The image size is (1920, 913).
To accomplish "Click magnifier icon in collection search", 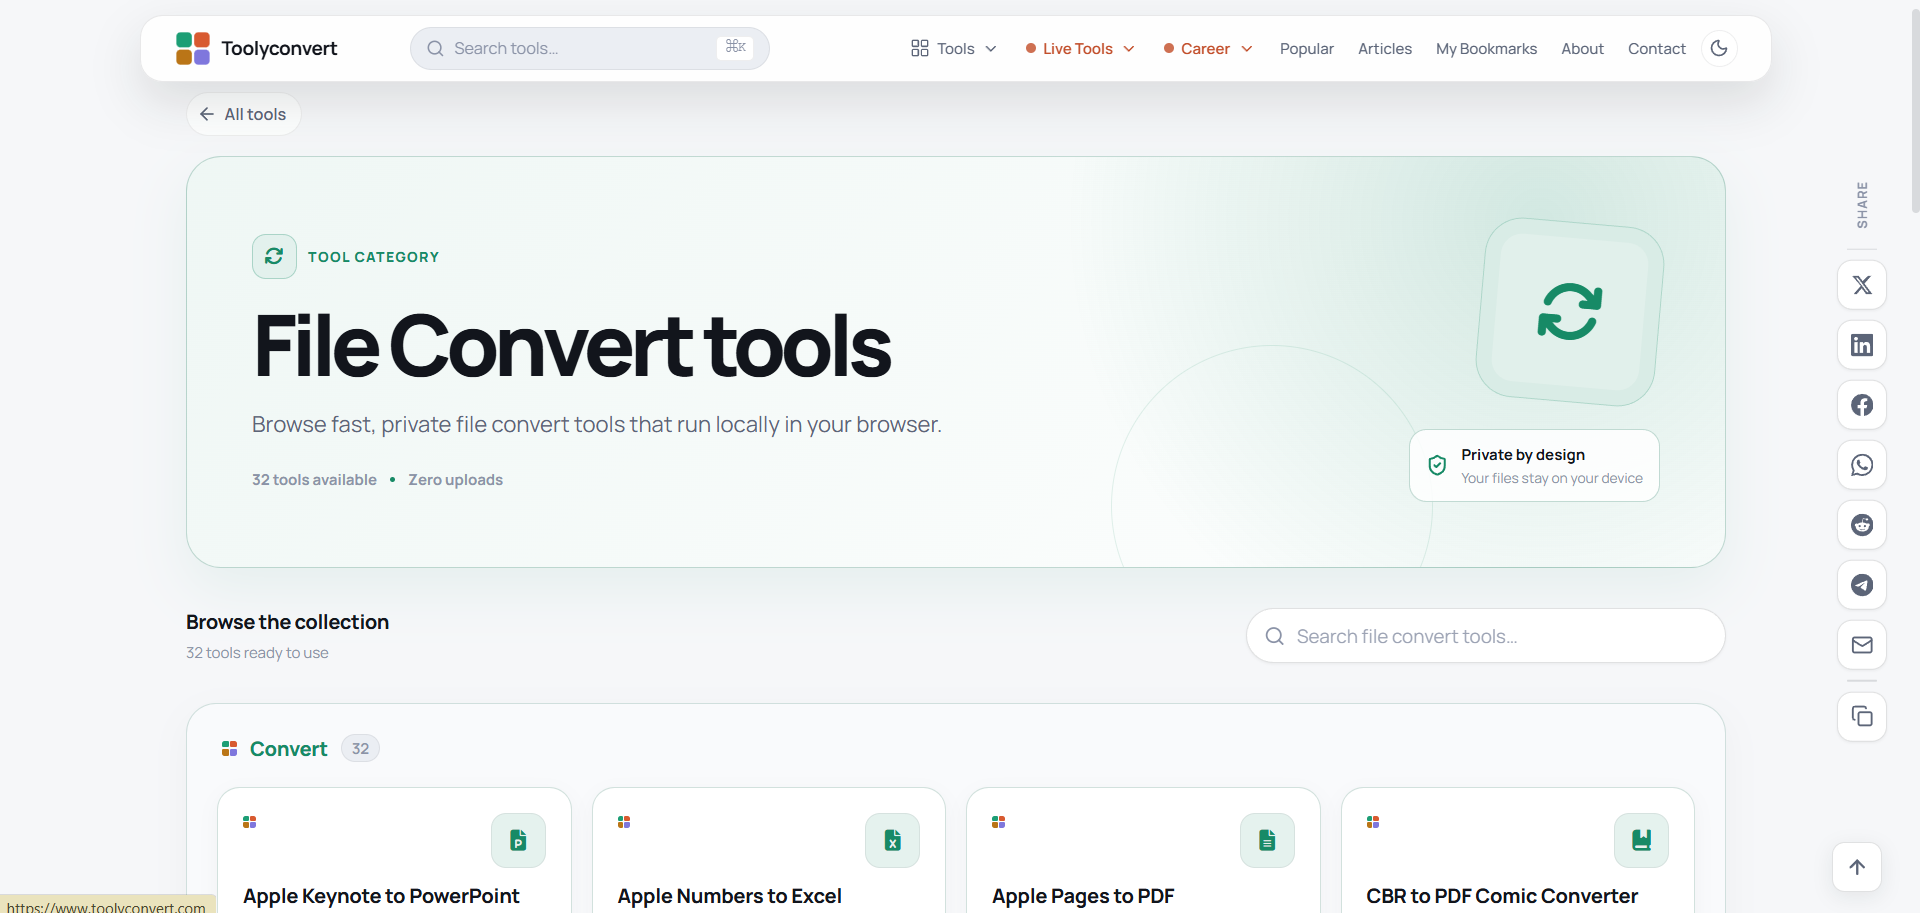I will click(x=1274, y=636).
